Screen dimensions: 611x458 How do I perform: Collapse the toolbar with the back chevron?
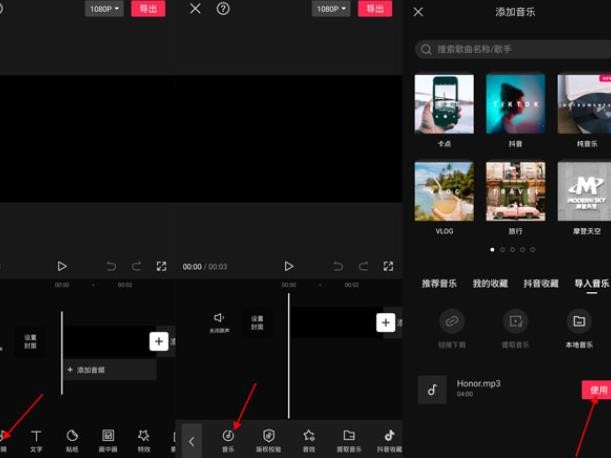190,440
